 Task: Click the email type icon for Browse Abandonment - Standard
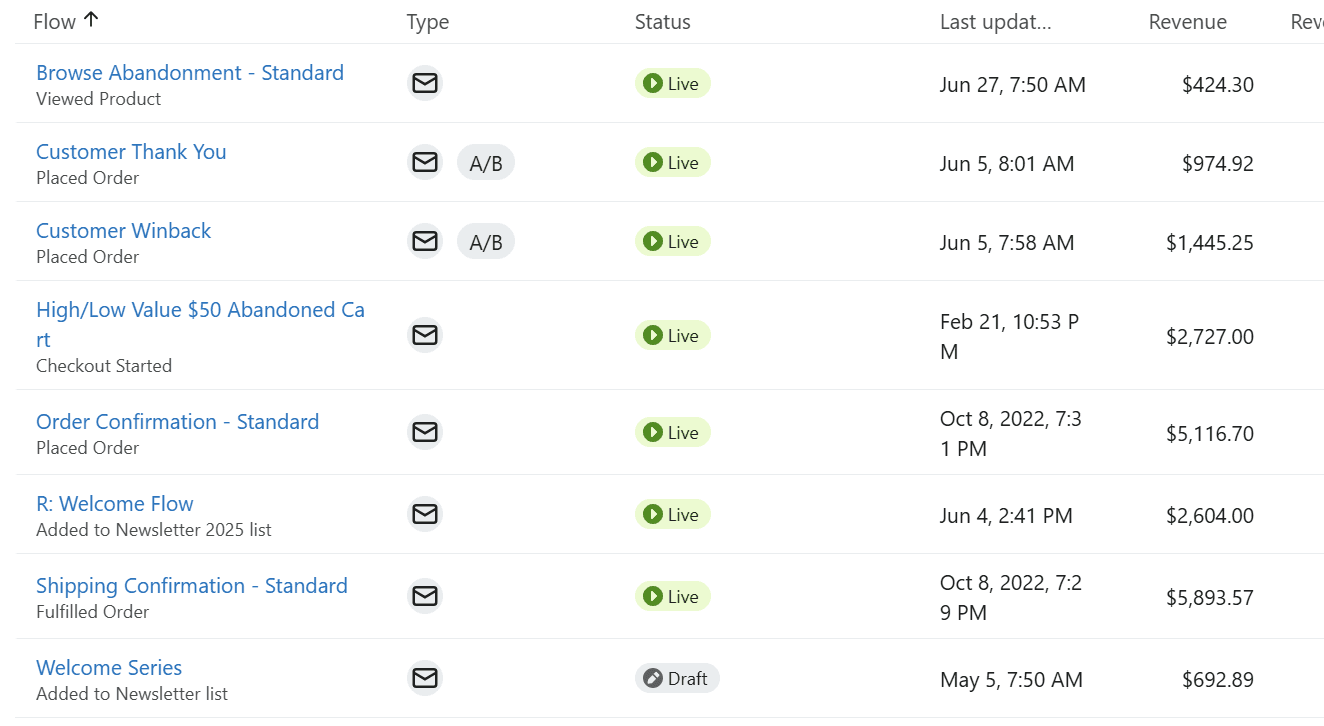(x=424, y=83)
